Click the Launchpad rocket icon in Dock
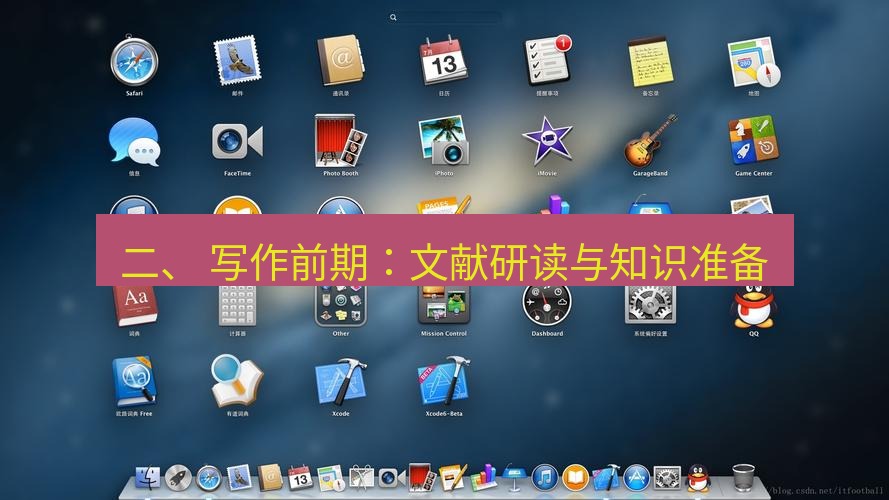This screenshot has height=500, width=889. tap(178, 478)
